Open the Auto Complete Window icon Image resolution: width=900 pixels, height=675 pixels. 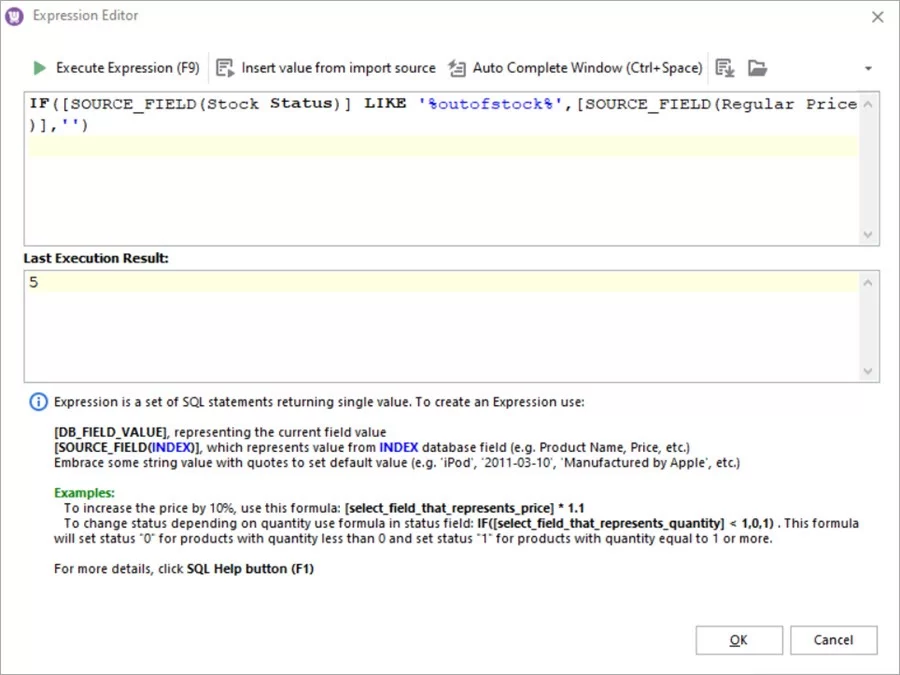(455, 68)
